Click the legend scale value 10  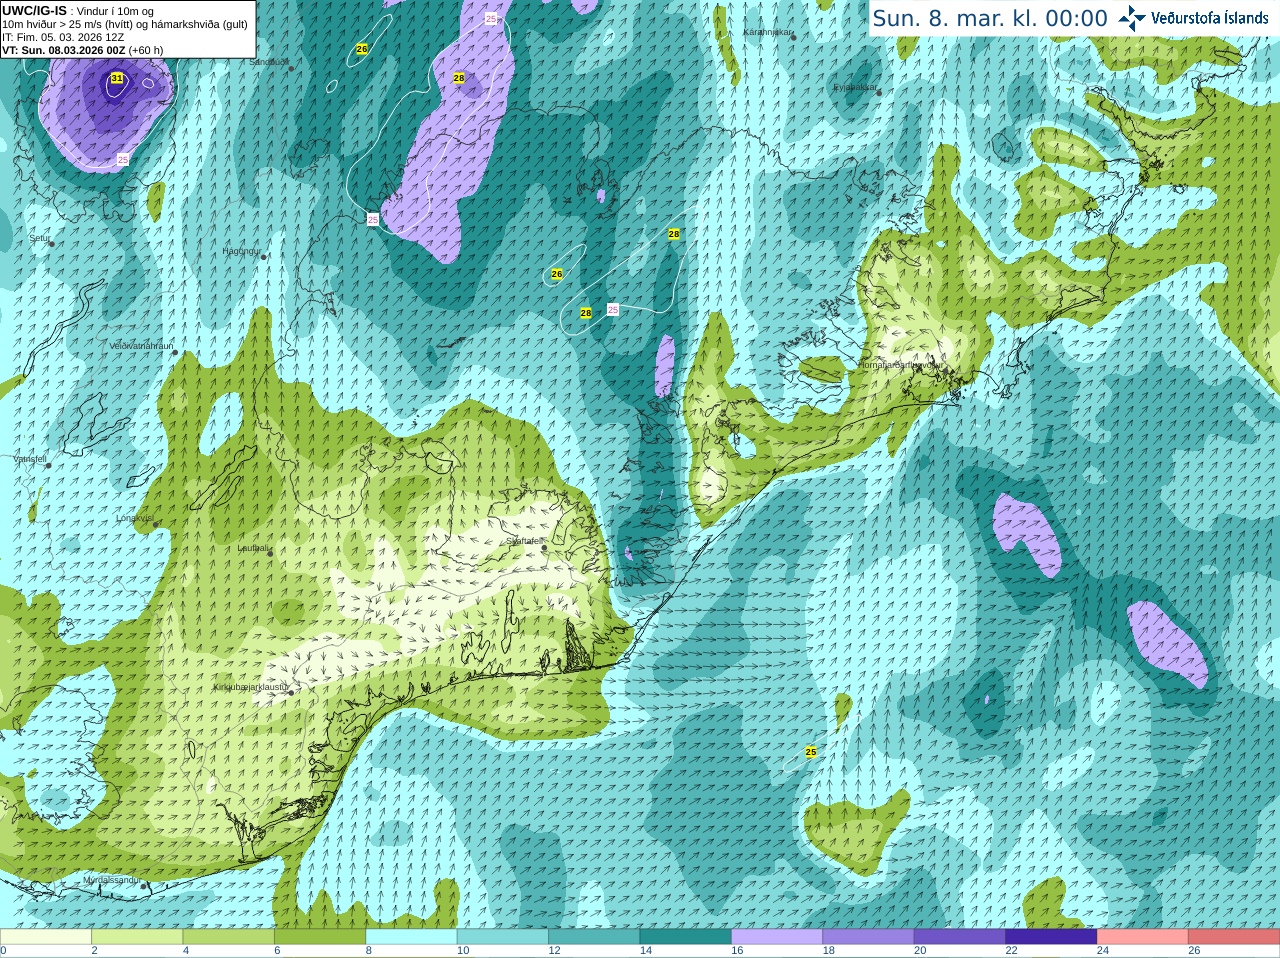pyautogui.click(x=463, y=951)
